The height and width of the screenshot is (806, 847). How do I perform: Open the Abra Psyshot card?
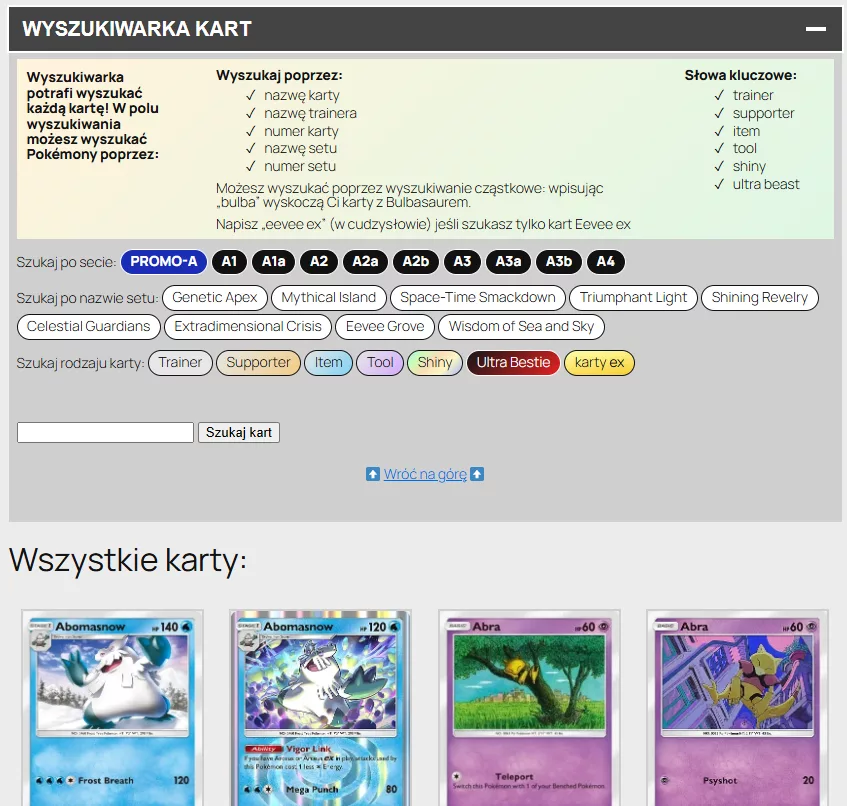(x=737, y=708)
